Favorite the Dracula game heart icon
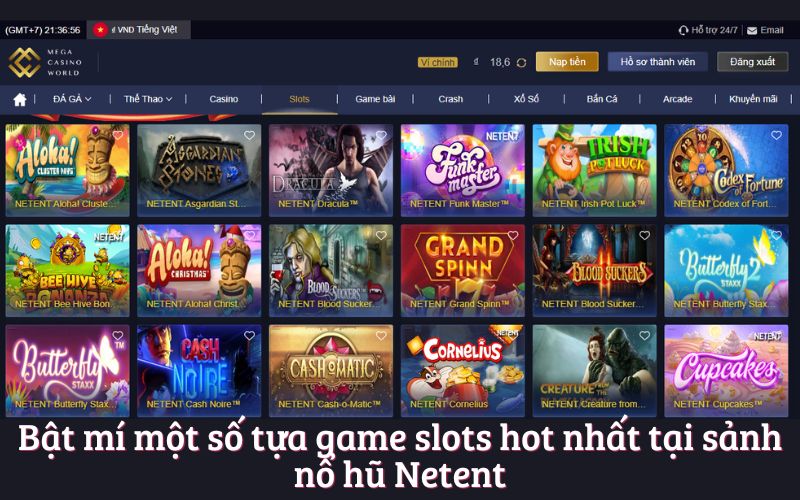 [381, 135]
